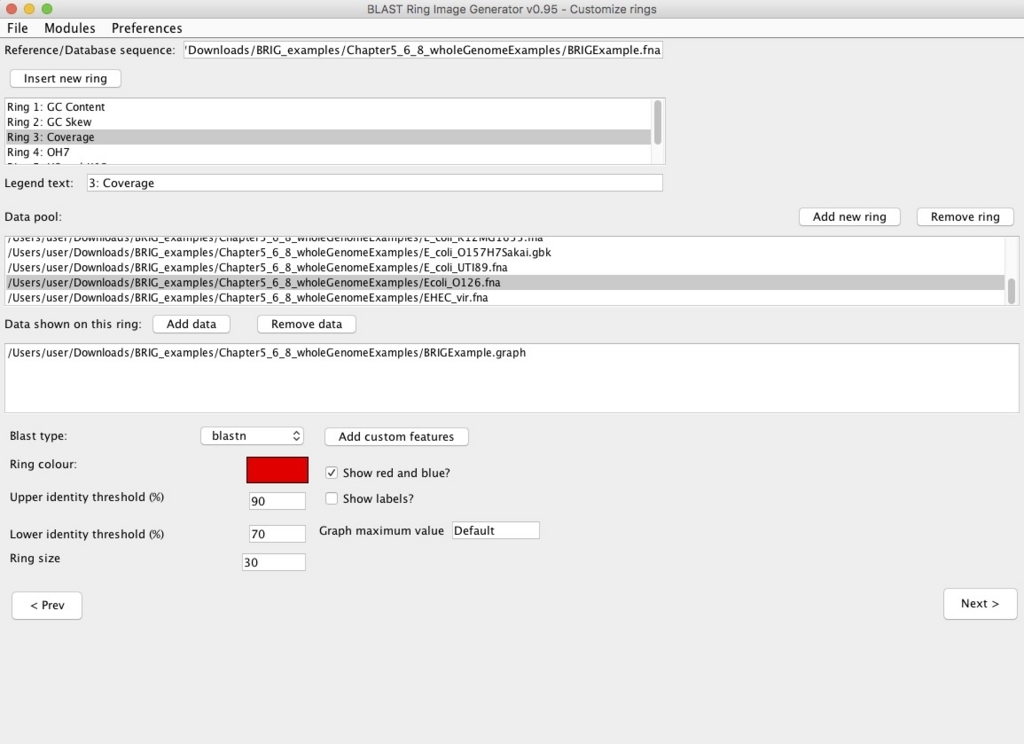Viewport: 1024px width, 744px height.
Task: Select BRIGExample.graph in ring data list
Action: pos(512,353)
